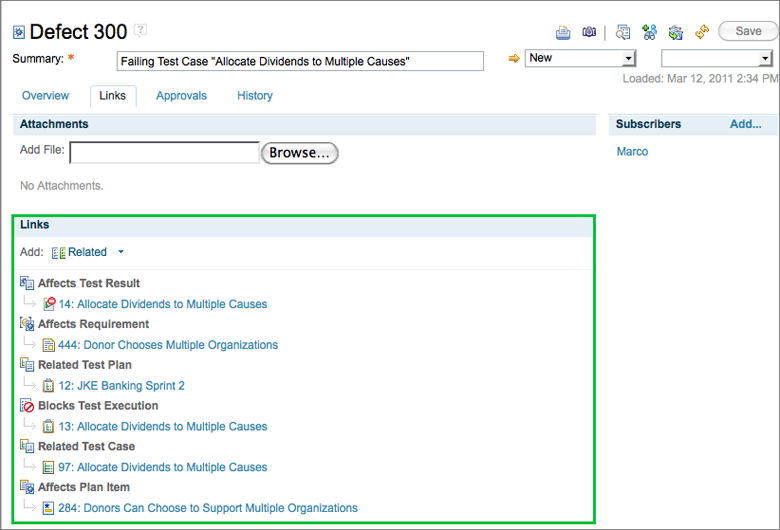Screen dimensions: 780x530
Task: Click the orange state arrow icon
Action: click(514, 59)
